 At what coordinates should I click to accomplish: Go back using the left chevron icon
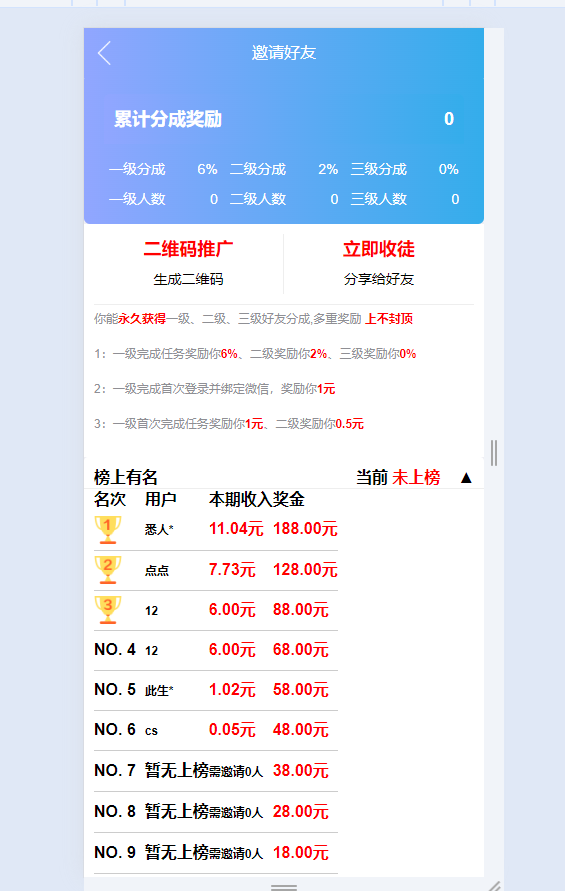[104, 53]
